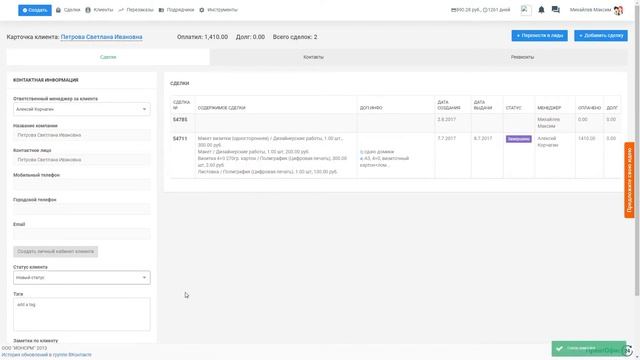Switch to the Контакты tab

point(313,57)
